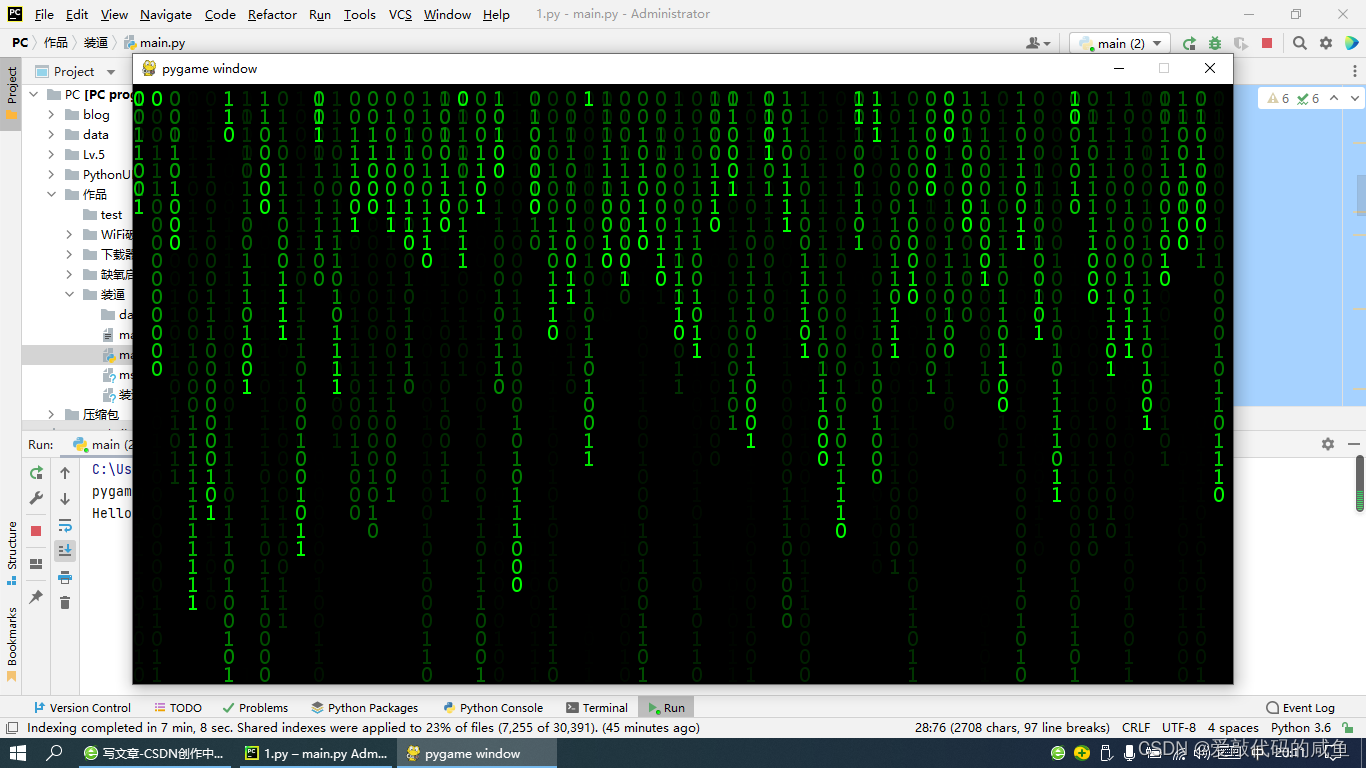1366x768 pixels.
Task: Click the colorful plugin icon at the toolbar's end
Action: click(x=1351, y=43)
